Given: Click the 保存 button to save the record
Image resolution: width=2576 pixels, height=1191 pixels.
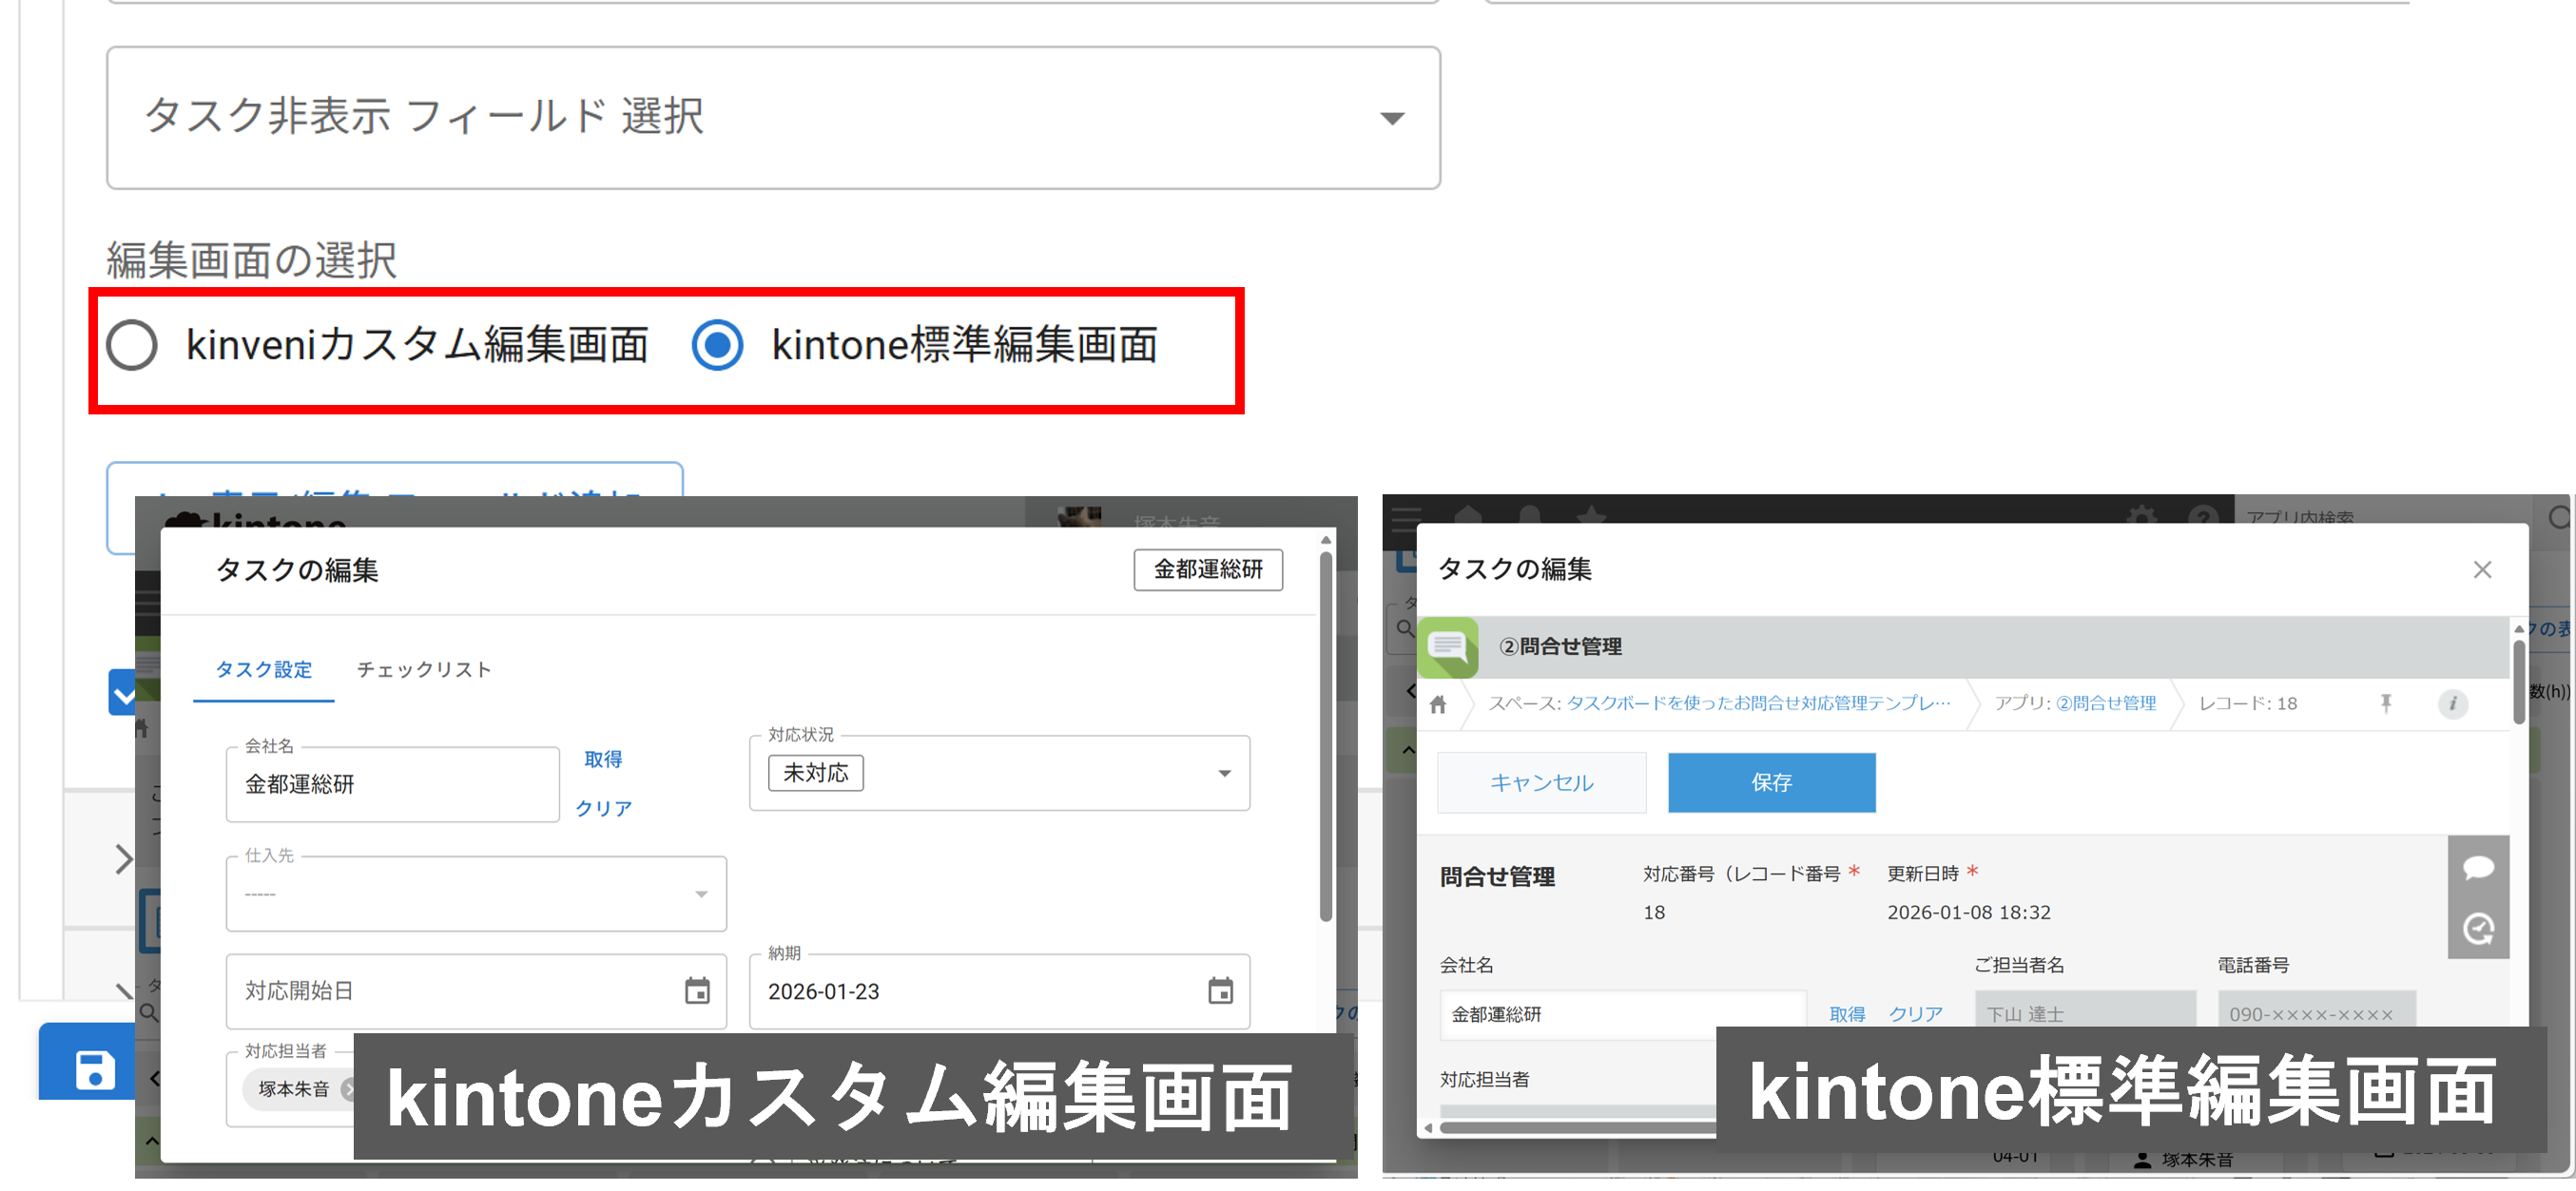Looking at the screenshot, I should [1771, 783].
